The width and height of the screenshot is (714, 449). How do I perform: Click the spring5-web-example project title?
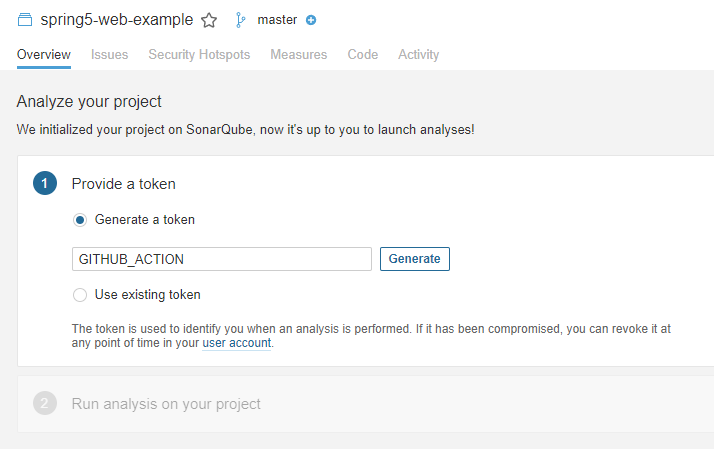117,20
